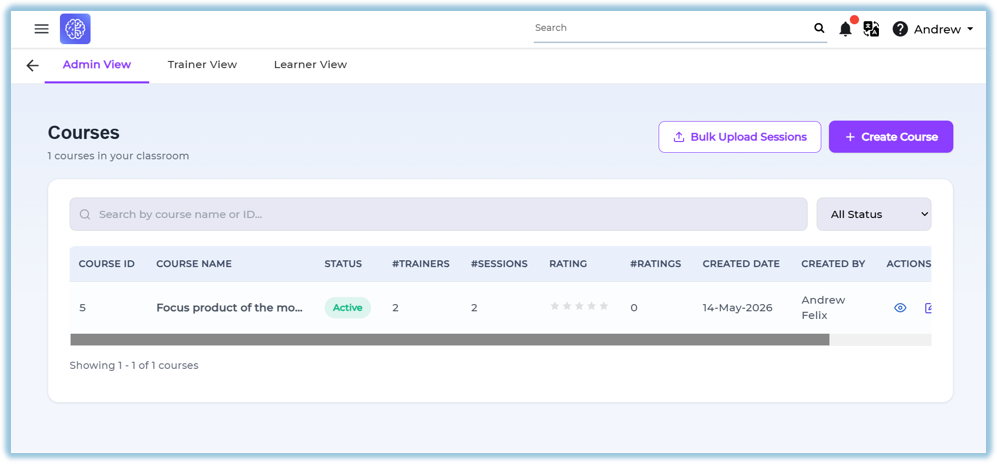Click the horizontal table scrollbar
The height and width of the screenshot is (464, 997).
450,339
